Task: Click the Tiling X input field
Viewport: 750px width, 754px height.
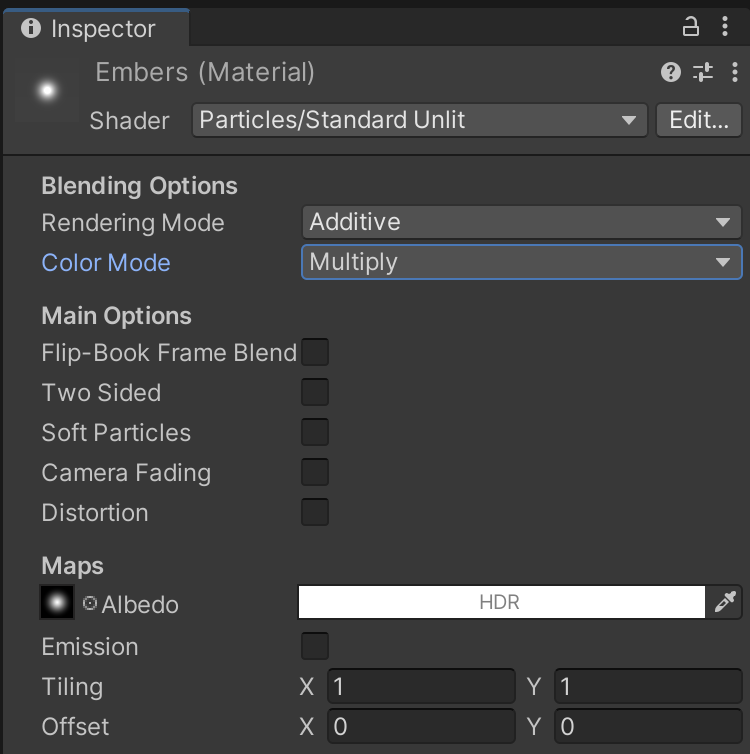Action: (x=420, y=687)
